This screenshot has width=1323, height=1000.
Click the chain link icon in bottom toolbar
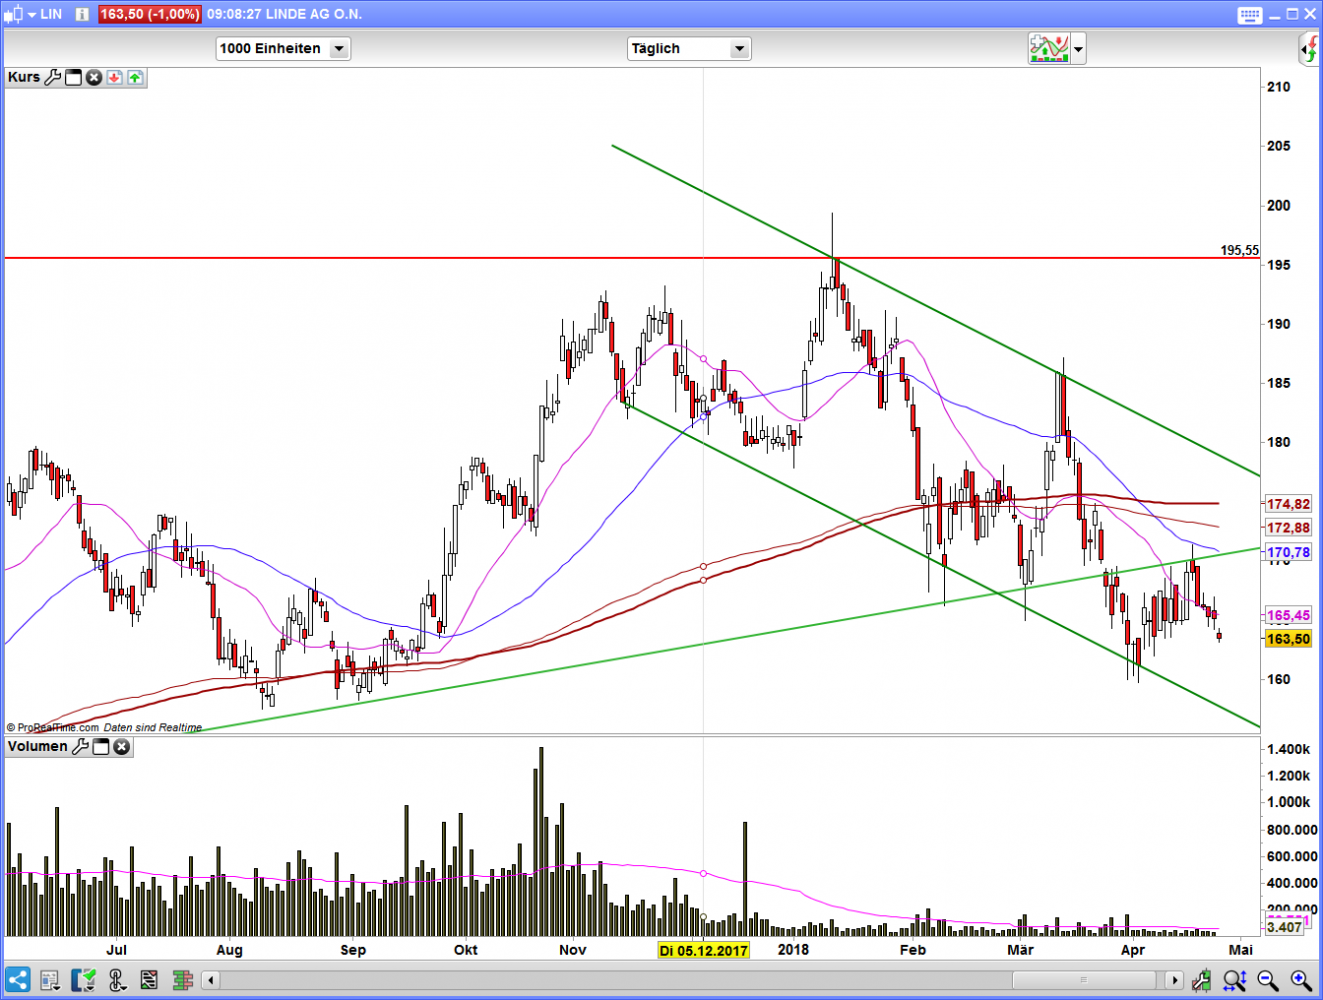116,980
